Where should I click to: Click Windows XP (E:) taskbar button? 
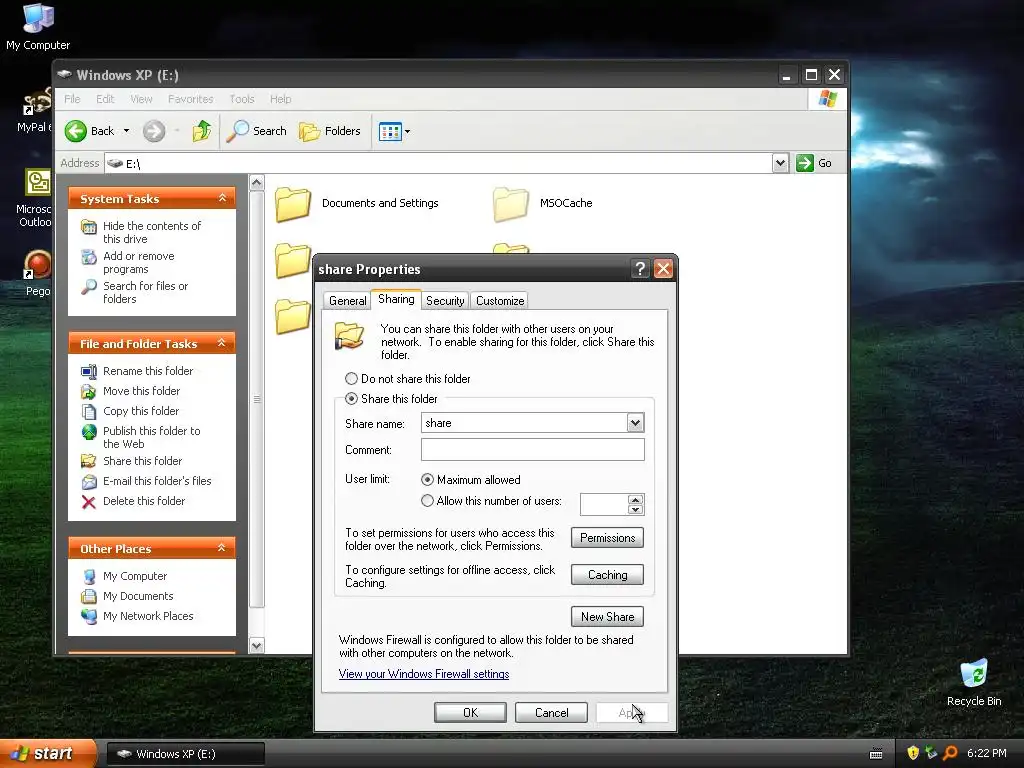[x=185, y=754]
